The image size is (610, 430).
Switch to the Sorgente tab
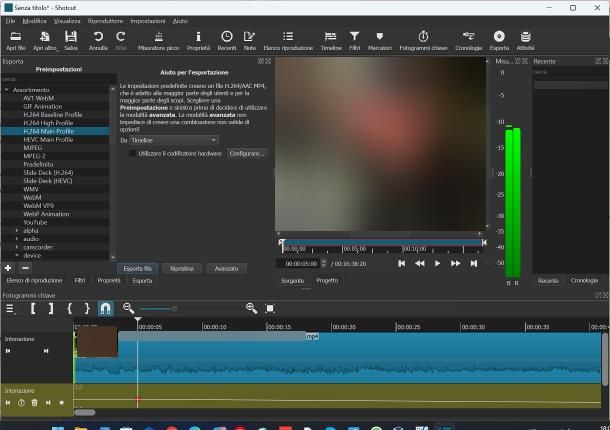[292, 281]
